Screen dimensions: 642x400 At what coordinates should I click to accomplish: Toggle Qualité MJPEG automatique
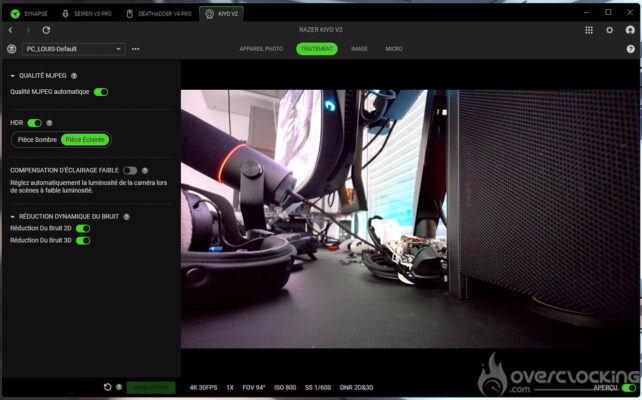click(x=101, y=92)
